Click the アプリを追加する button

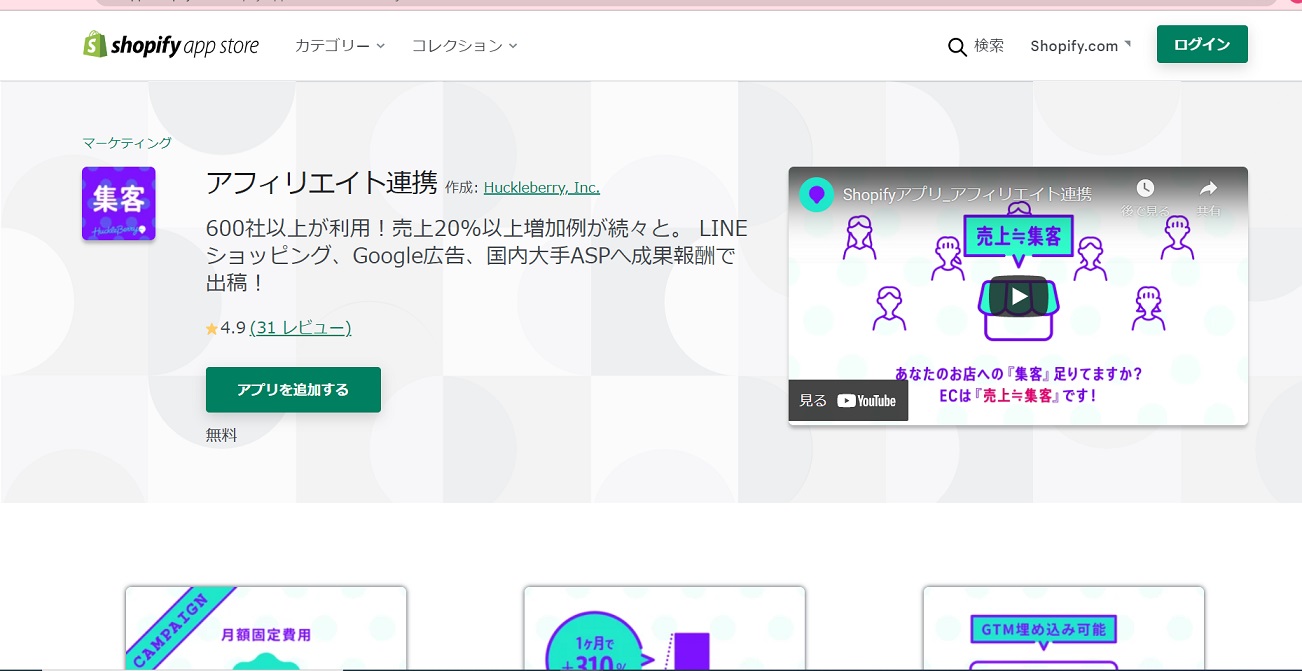[293, 390]
